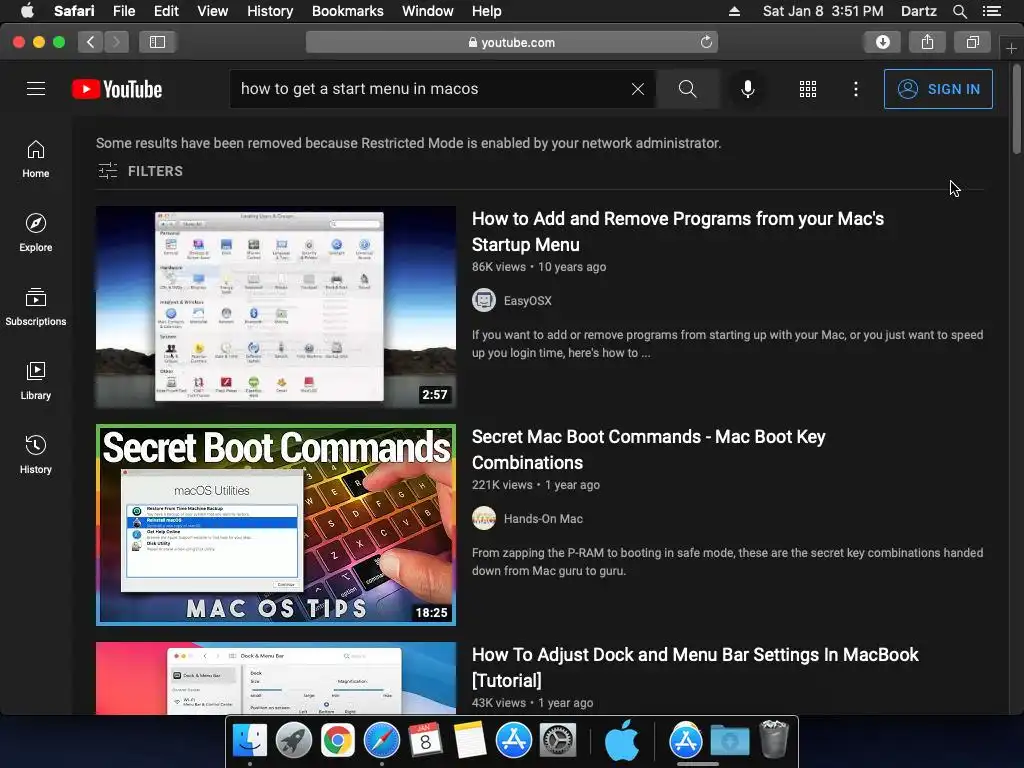
Task: Click the Sat Jan 8 3:51 PM clock
Action: pos(823,11)
